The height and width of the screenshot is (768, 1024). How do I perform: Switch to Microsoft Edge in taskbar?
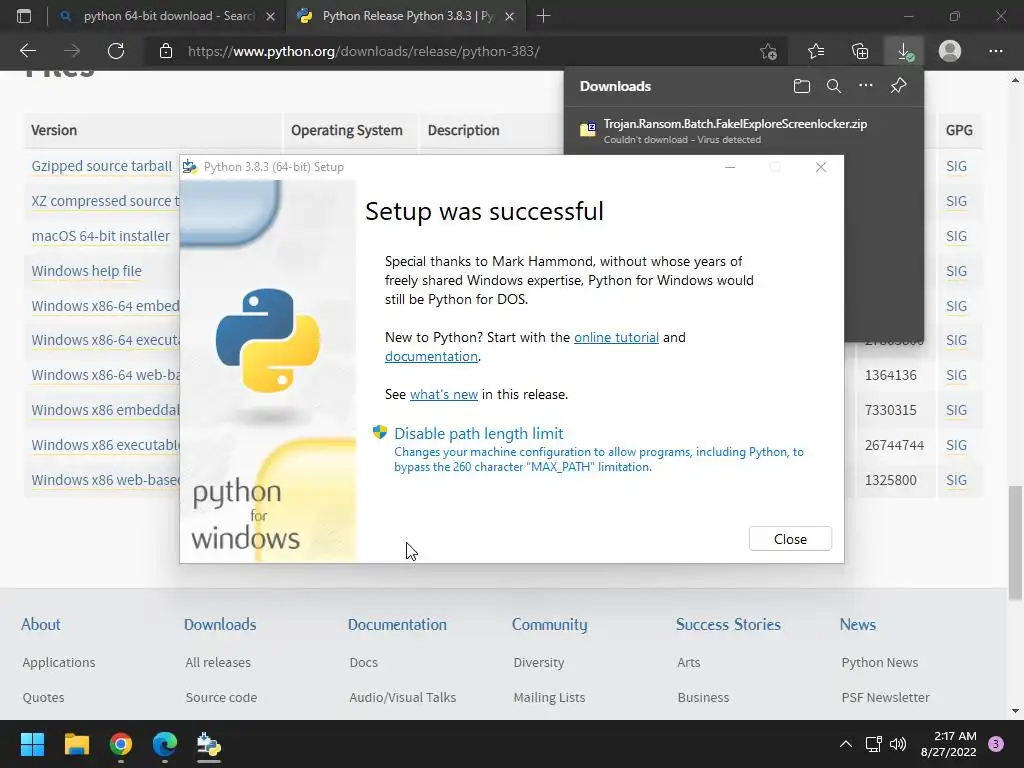click(x=165, y=744)
